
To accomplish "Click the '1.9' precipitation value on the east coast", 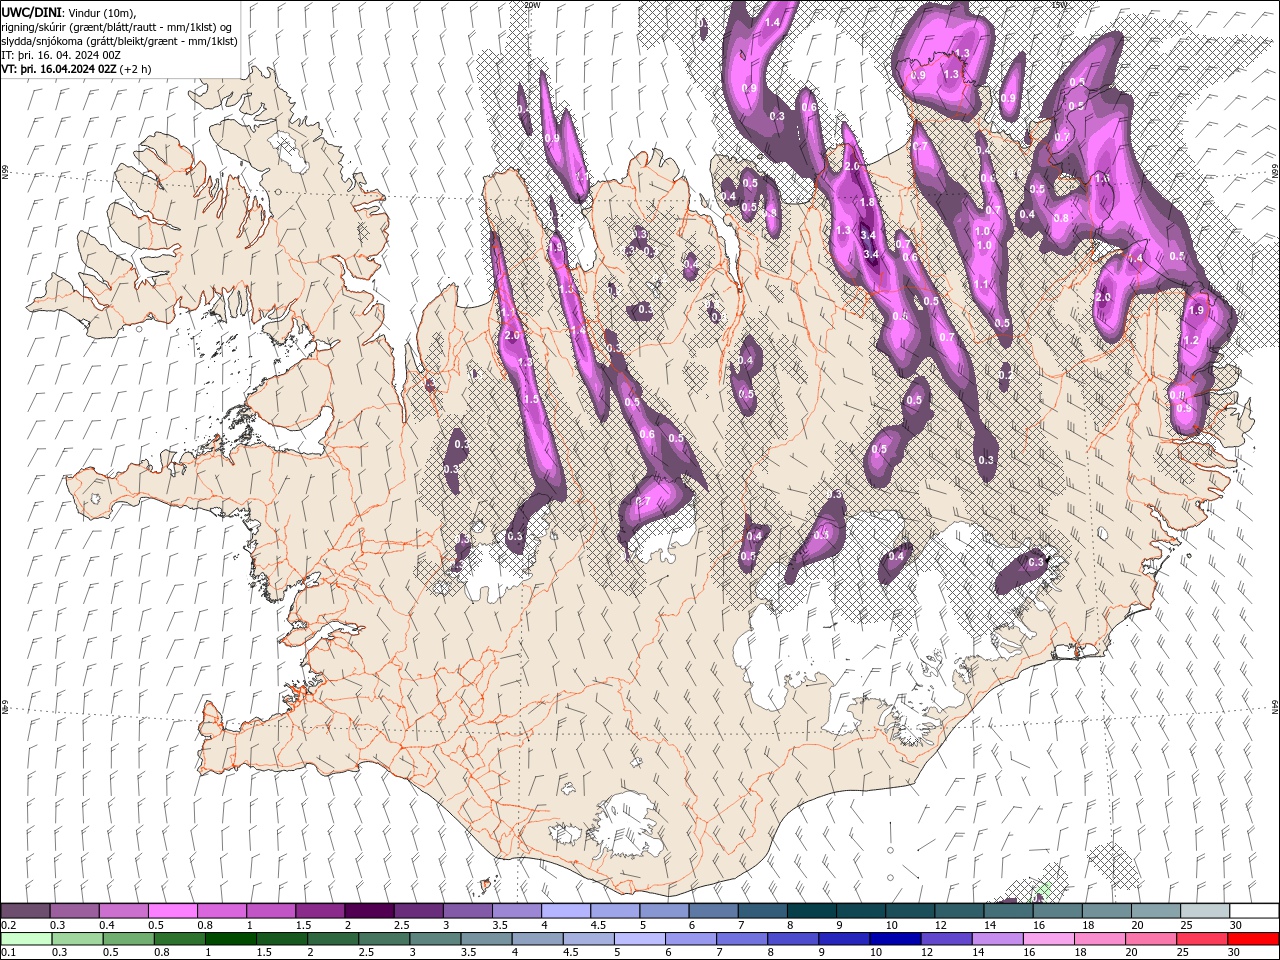I will pyautogui.click(x=1196, y=311).
